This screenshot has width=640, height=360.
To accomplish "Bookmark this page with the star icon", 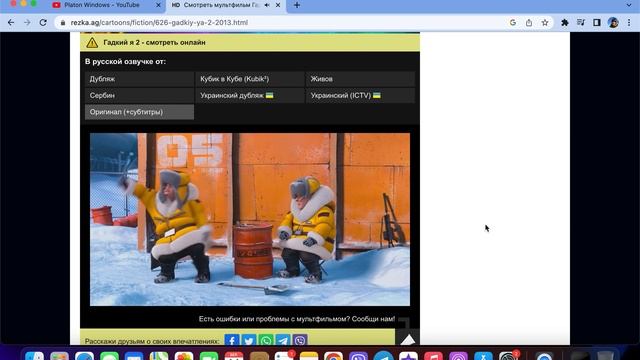I will 545,23.
